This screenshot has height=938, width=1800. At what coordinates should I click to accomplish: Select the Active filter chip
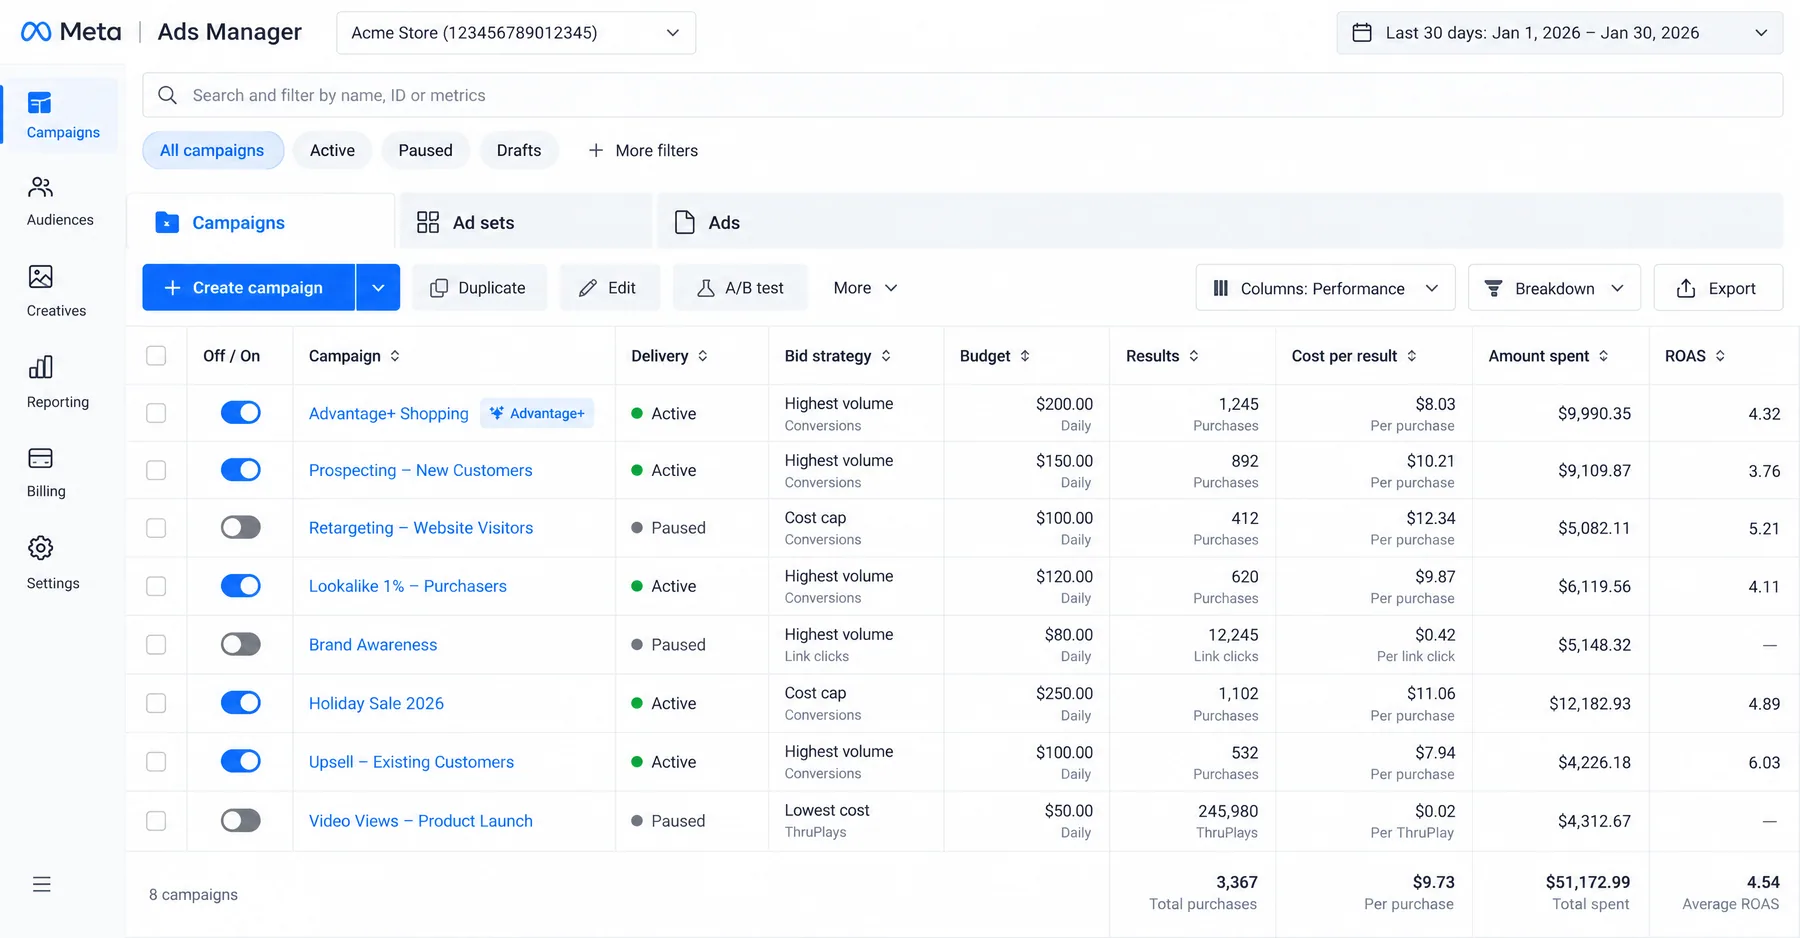pyautogui.click(x=332, y=150)
